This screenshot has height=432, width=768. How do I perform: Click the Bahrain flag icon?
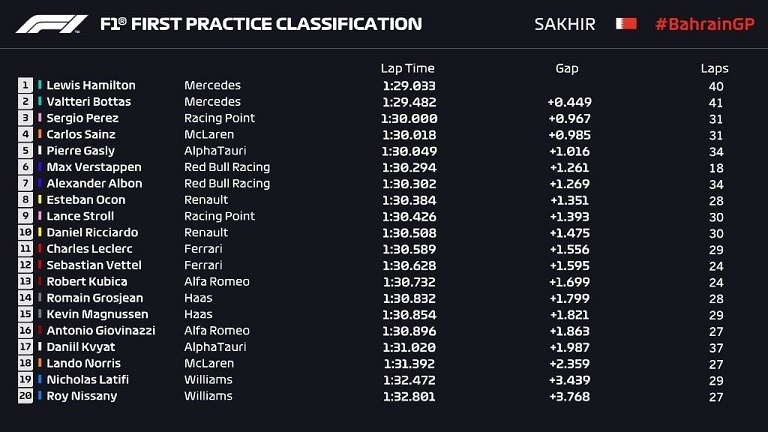tap(626, 24)
